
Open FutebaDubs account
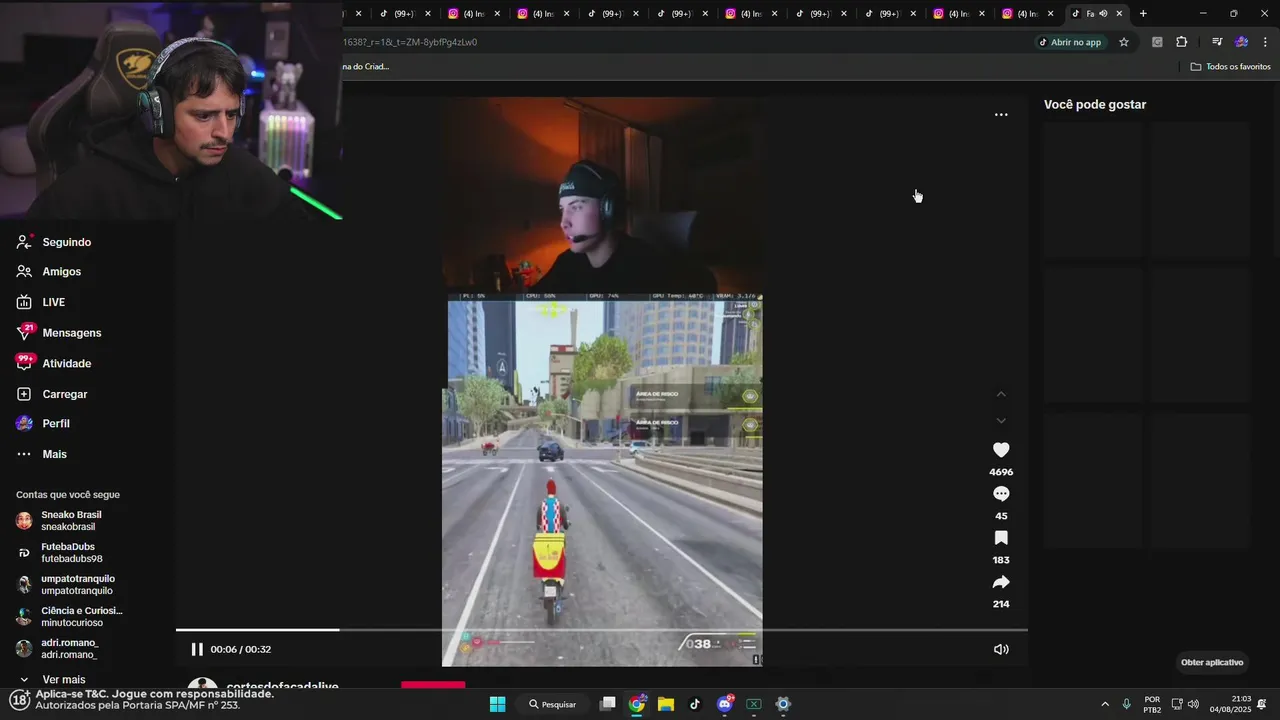pyautogui.click(x=60, y=553)
